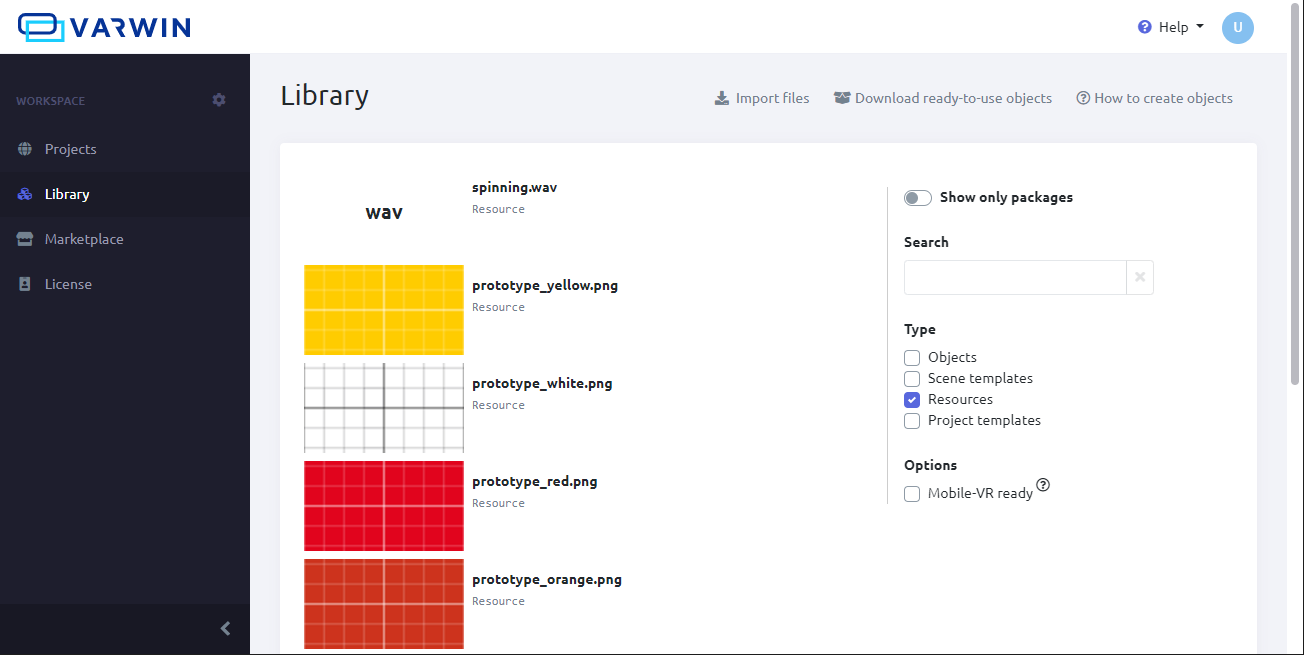Click the Projects globe icon
Image resolution: width=1304 pixels, height=655 pixels.
click(x=25, y=149)
